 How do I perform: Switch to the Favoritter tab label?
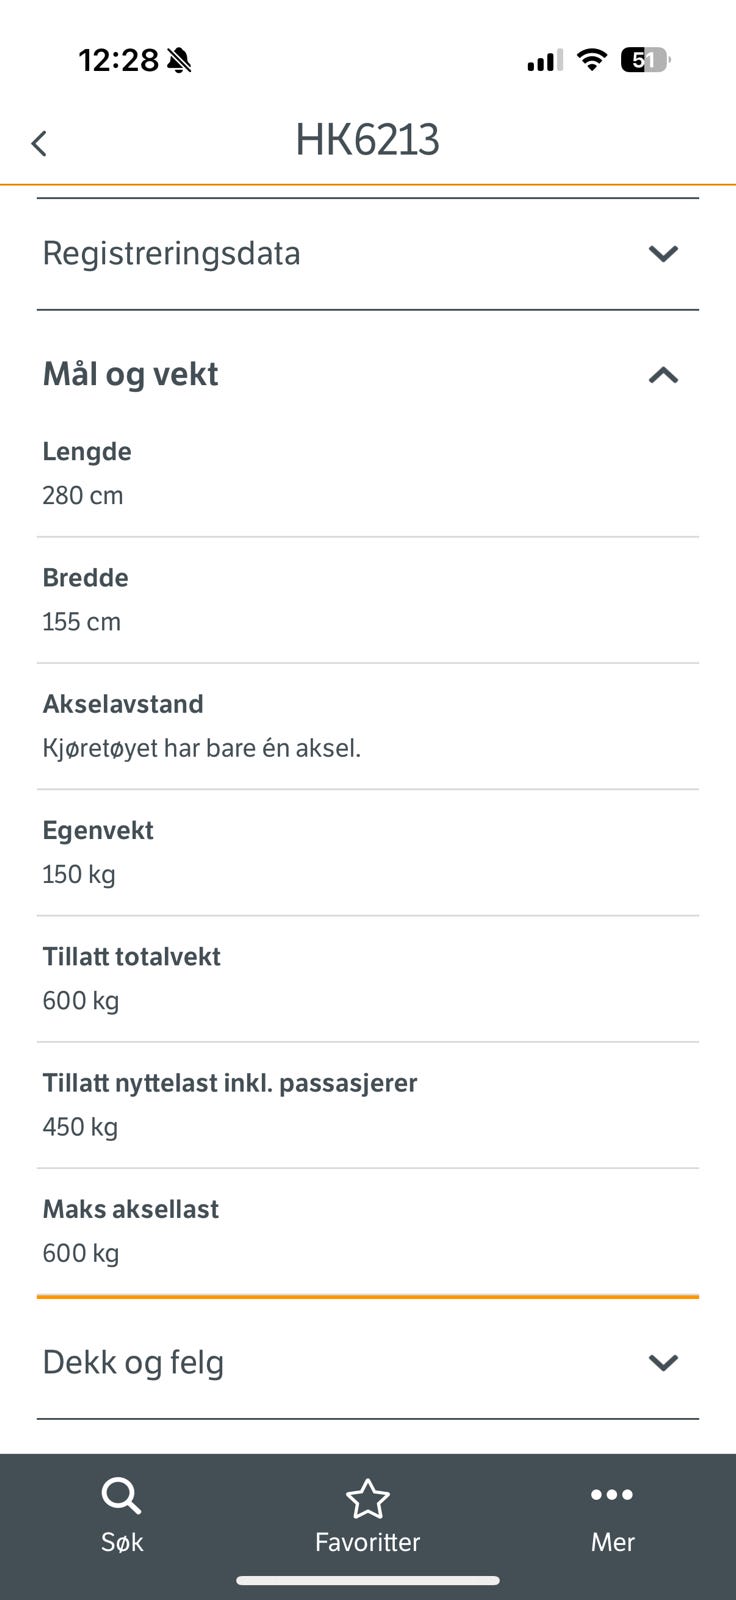click(x=367, y=1542)
